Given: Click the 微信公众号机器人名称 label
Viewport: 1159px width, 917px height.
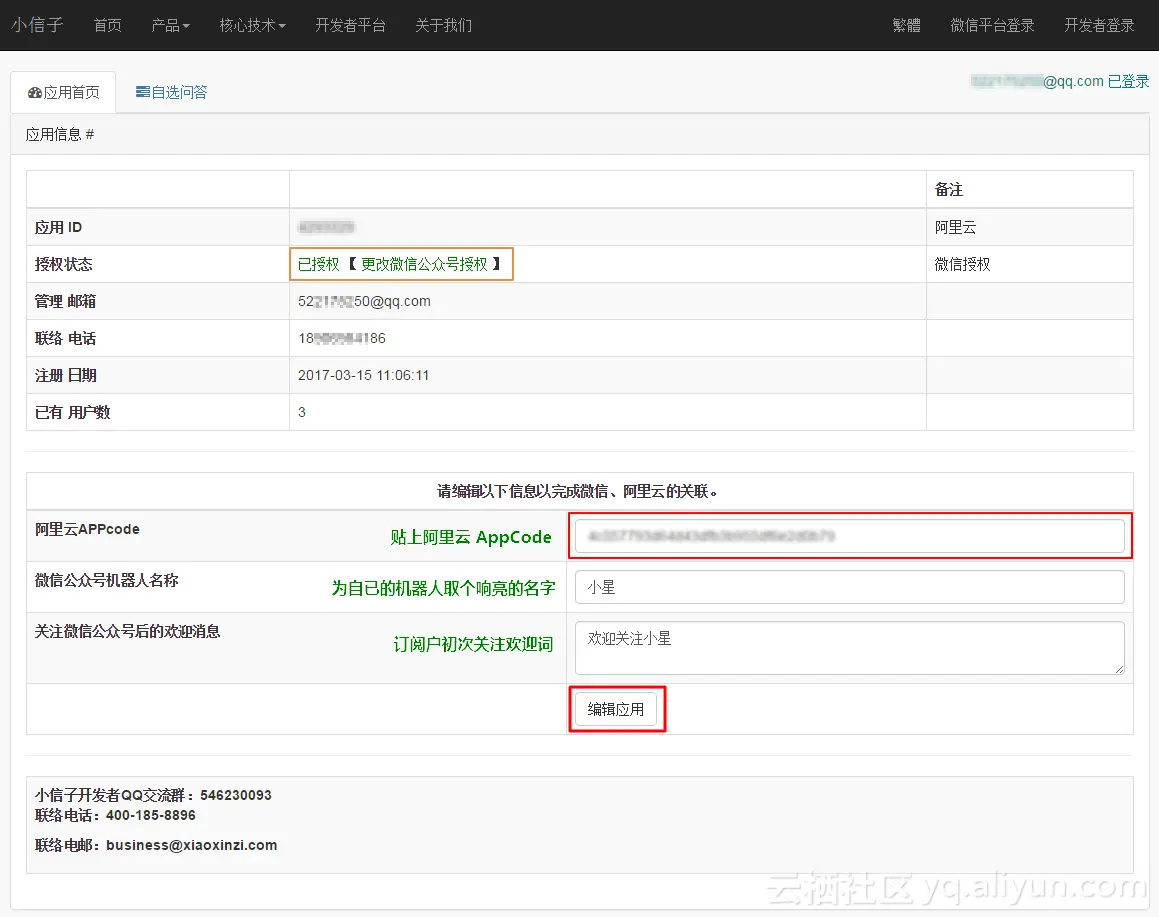Looking at the screenshot, I should point(106,580).
